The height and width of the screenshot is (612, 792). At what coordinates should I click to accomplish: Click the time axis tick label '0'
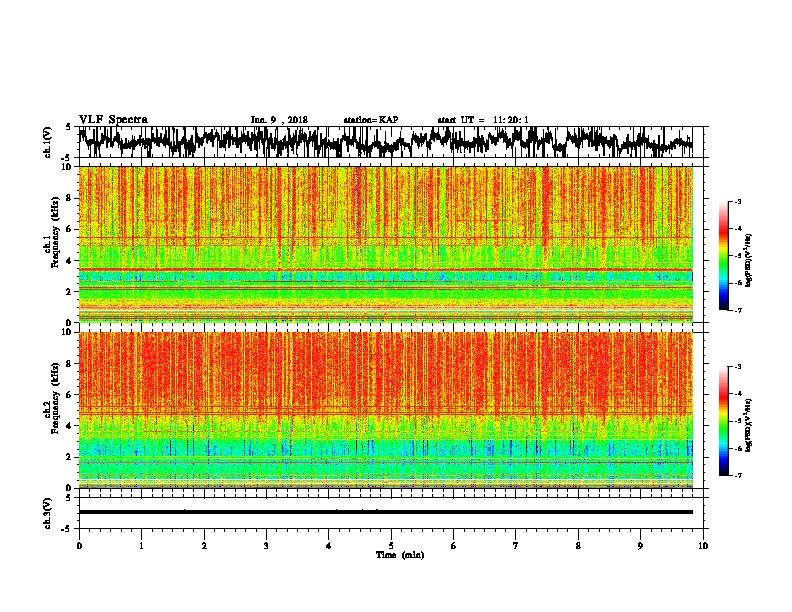click(79, 546)
